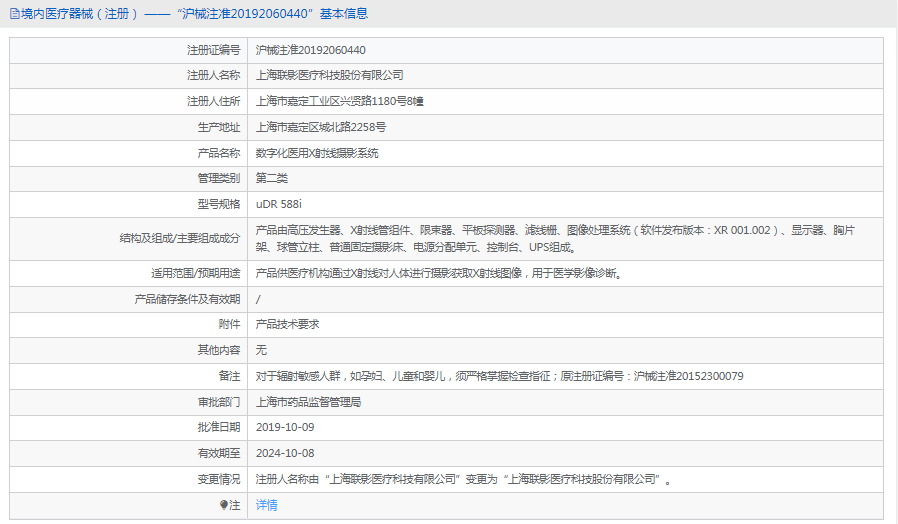Click attachment value 产品技术要求

pos(287,324)
